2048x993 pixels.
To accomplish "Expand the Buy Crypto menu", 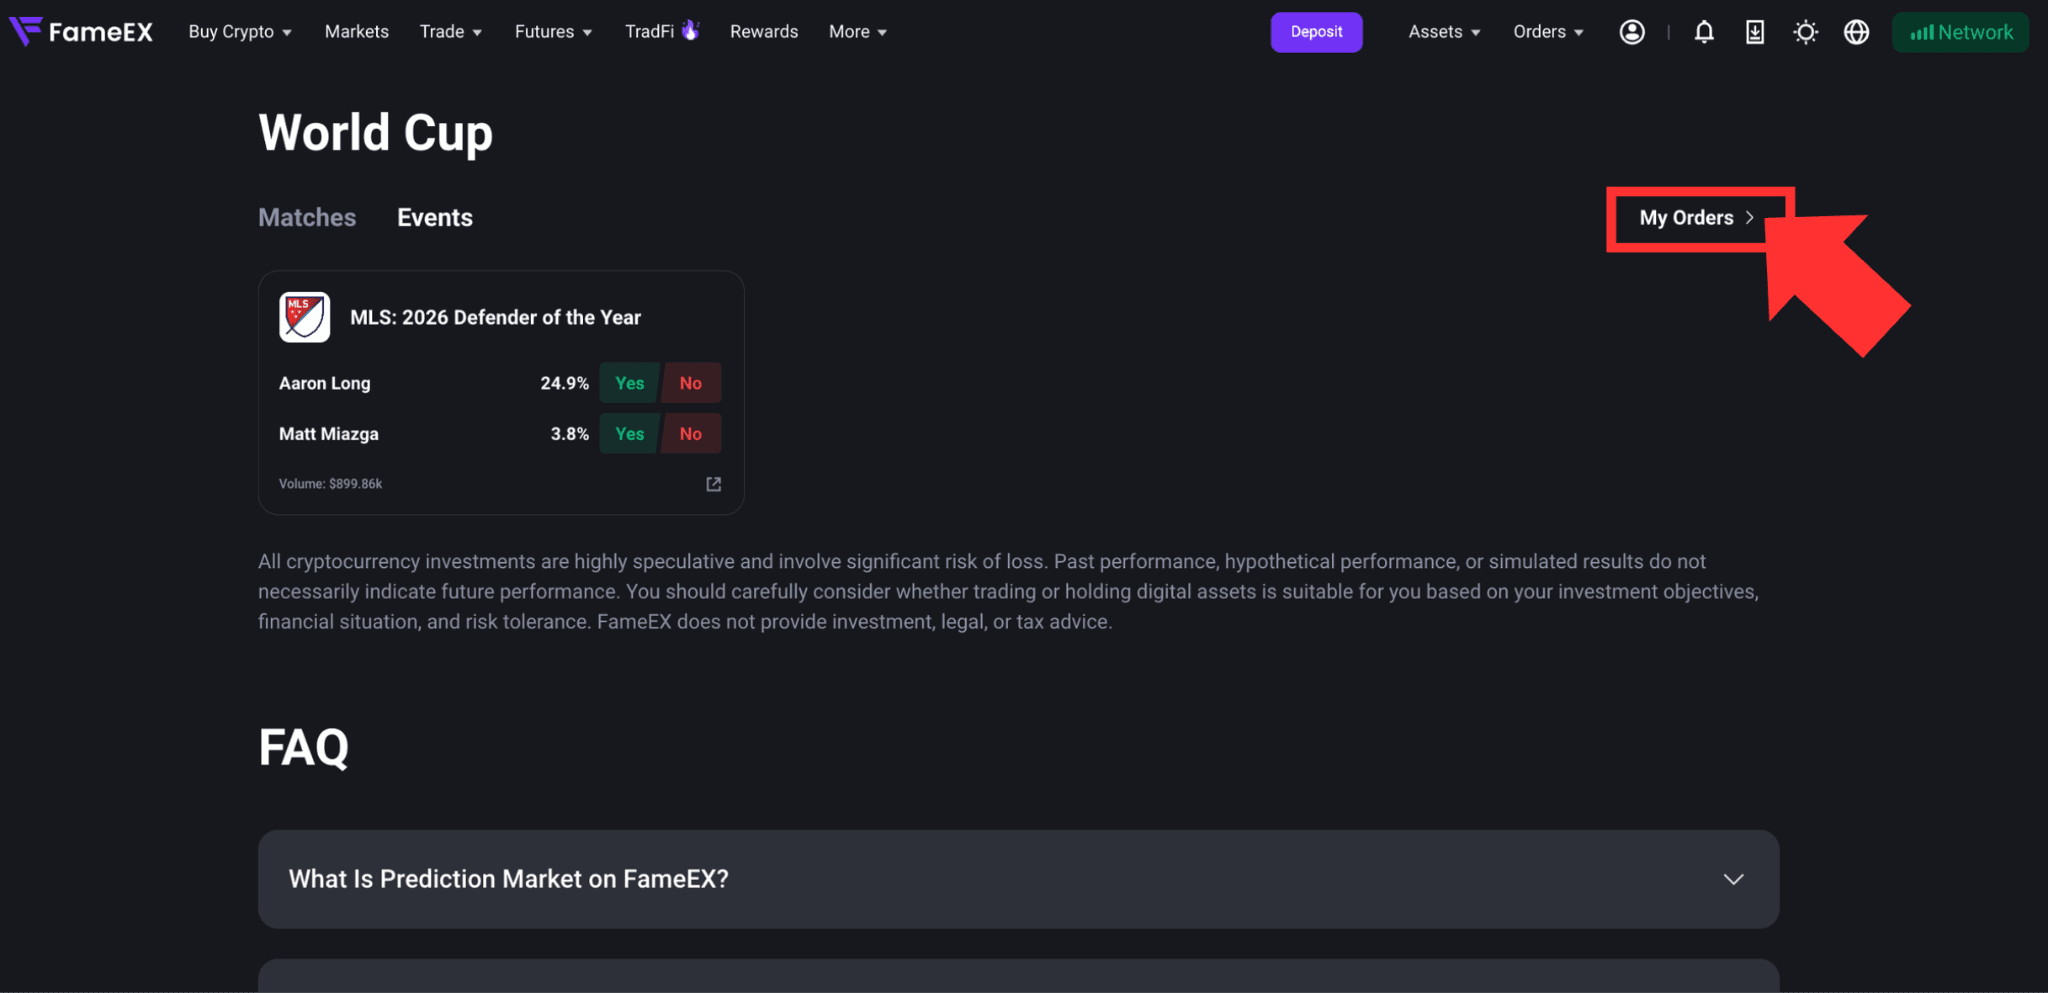I will pos(240,32).
